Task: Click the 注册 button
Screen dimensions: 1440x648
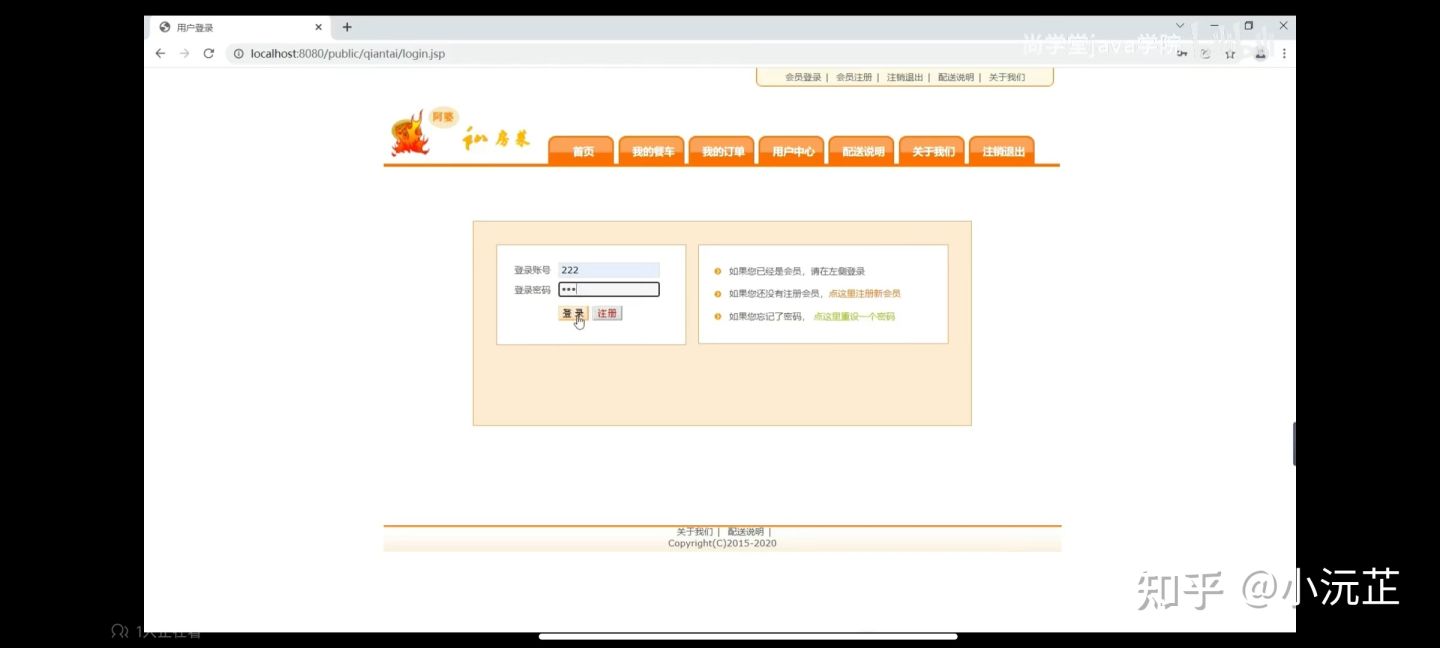Action: pyautogui.click(x=607, y=313)
